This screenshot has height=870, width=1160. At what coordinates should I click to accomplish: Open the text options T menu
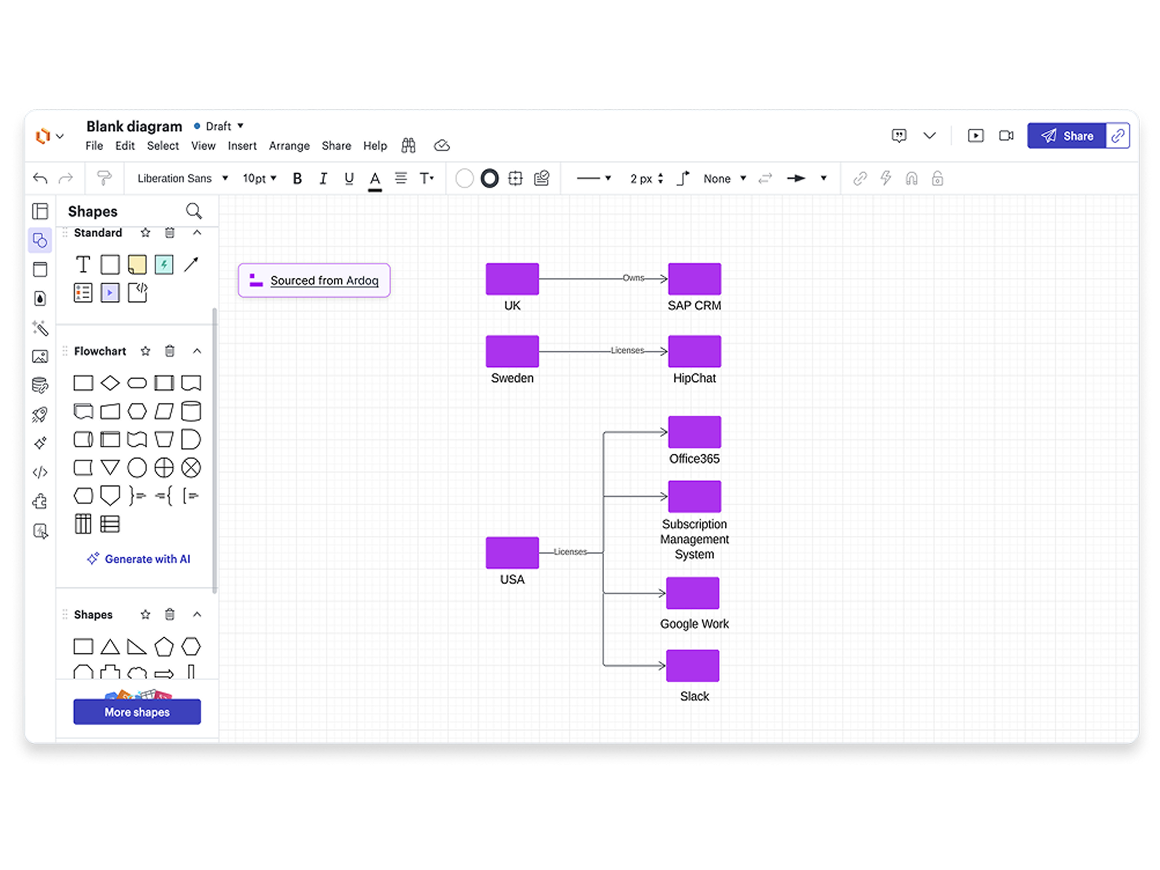[x=427, y=178]
